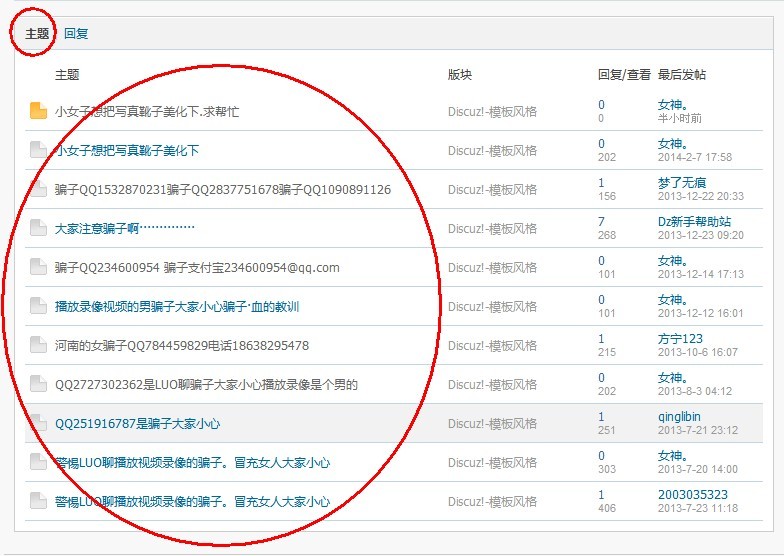Open last poster 女神。 posted 半小时前
Screen dimensions: 784x556
pyautogui.click(x=672, y=105)
